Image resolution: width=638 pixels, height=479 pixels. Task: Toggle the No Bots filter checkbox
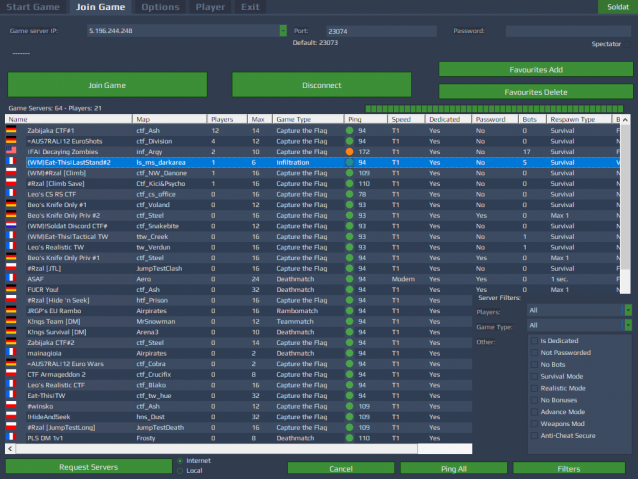[533, 366]
